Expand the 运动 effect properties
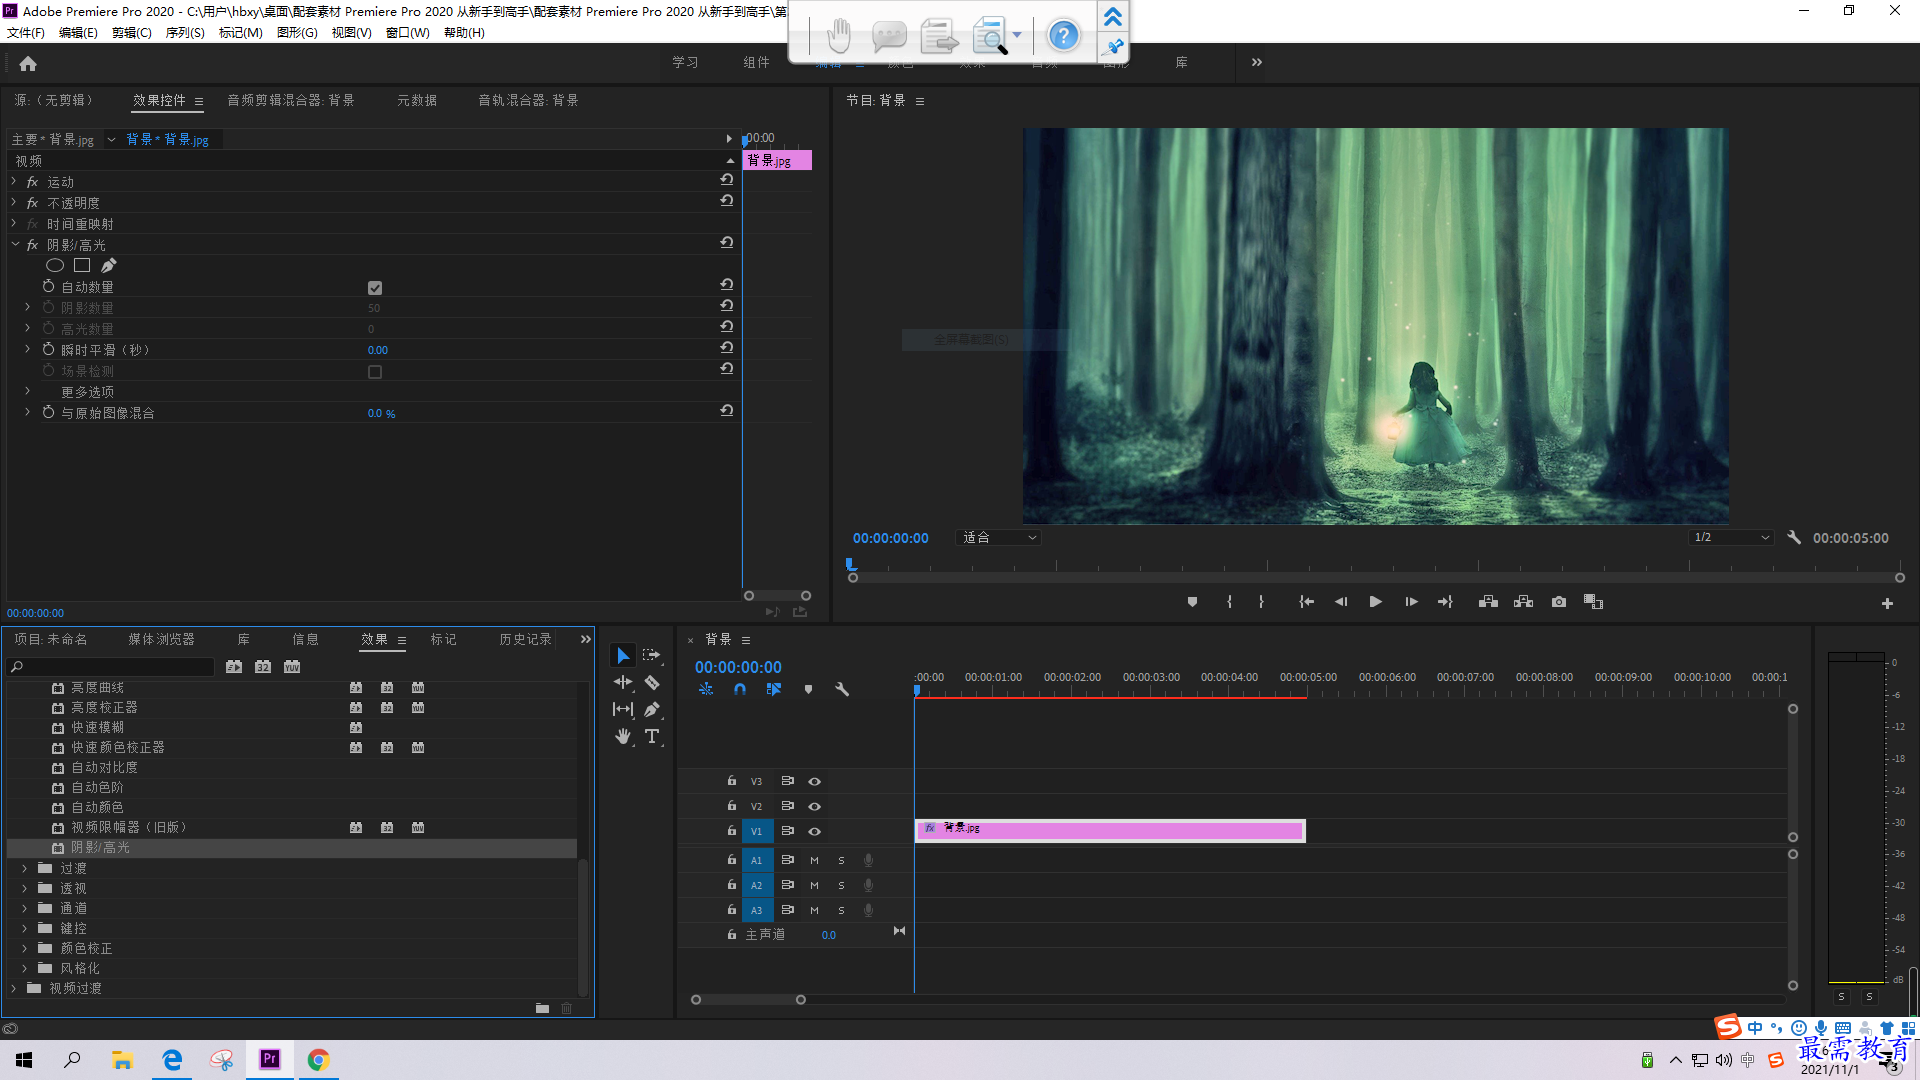The height and width of the screenshot is (1080, 1920). pos(14,181)
